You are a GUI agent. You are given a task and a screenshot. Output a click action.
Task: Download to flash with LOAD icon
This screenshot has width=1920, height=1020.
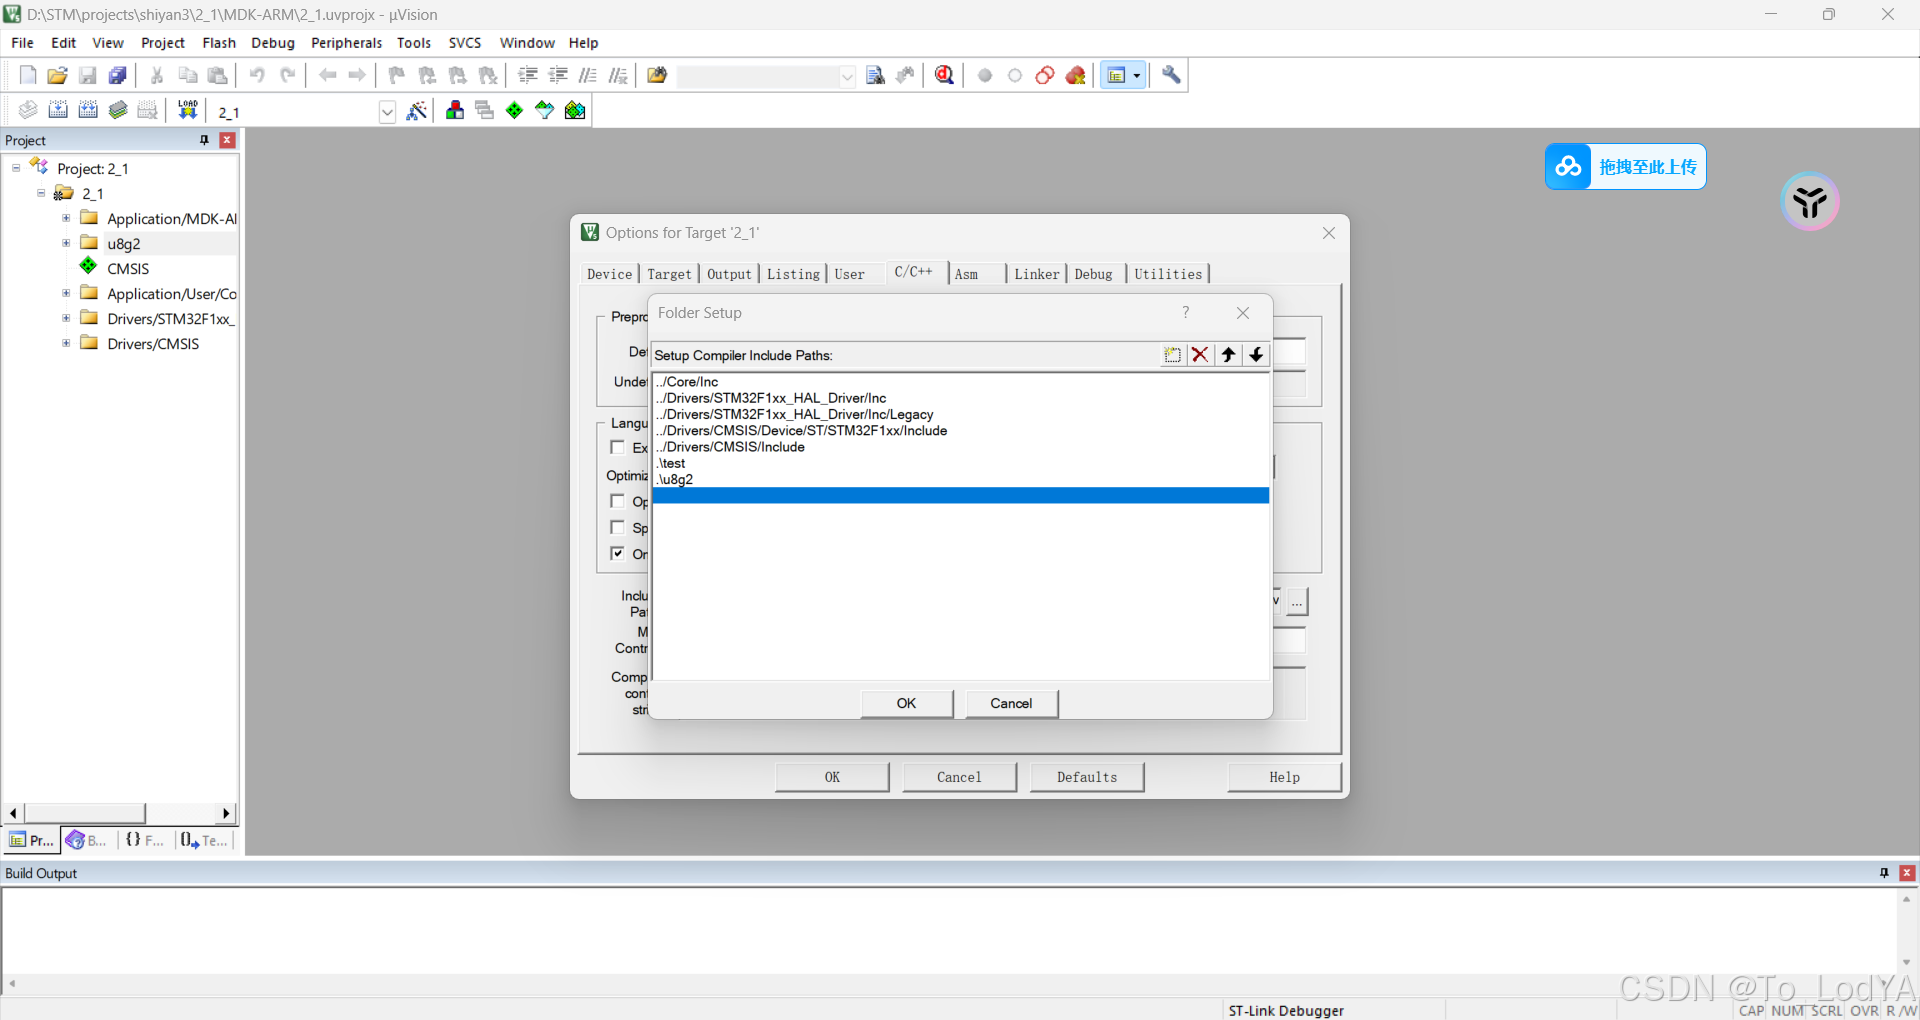point(187,110)
